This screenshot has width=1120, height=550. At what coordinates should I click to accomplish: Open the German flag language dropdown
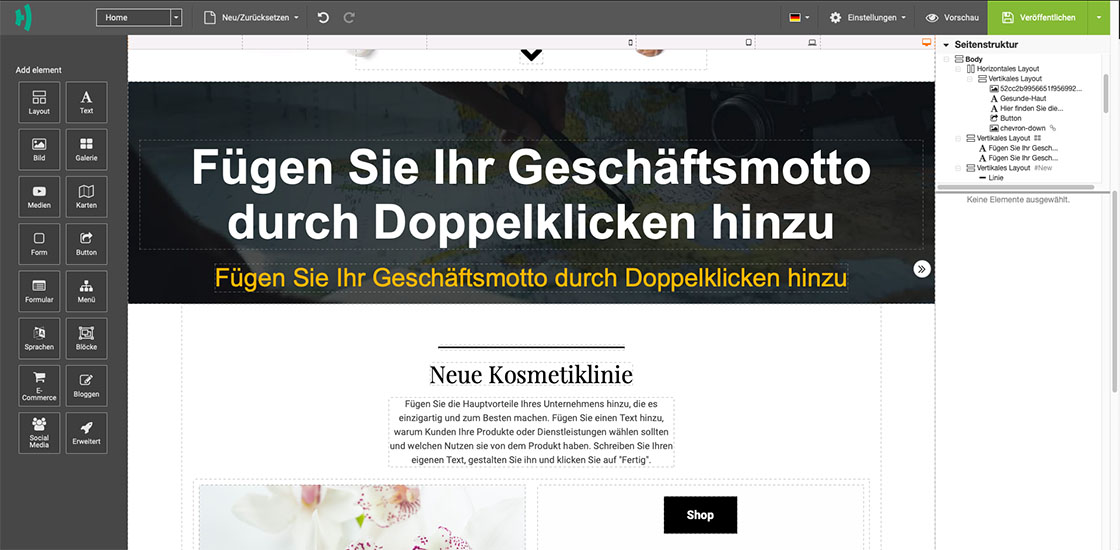point(799,17)
